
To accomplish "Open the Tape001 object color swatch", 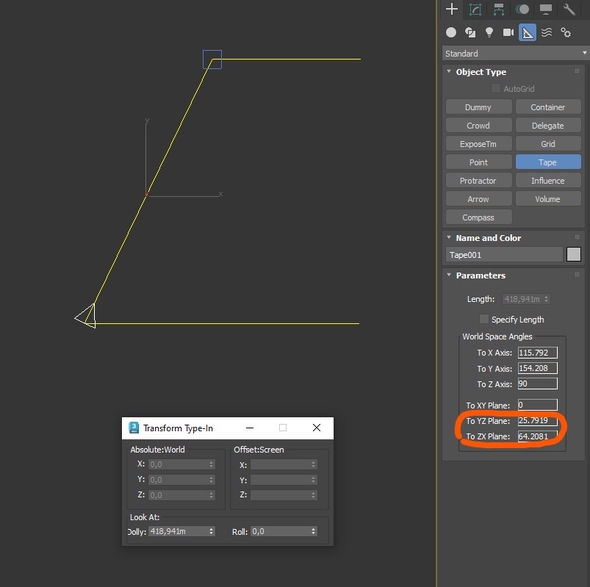I will [x=573, y=254].
